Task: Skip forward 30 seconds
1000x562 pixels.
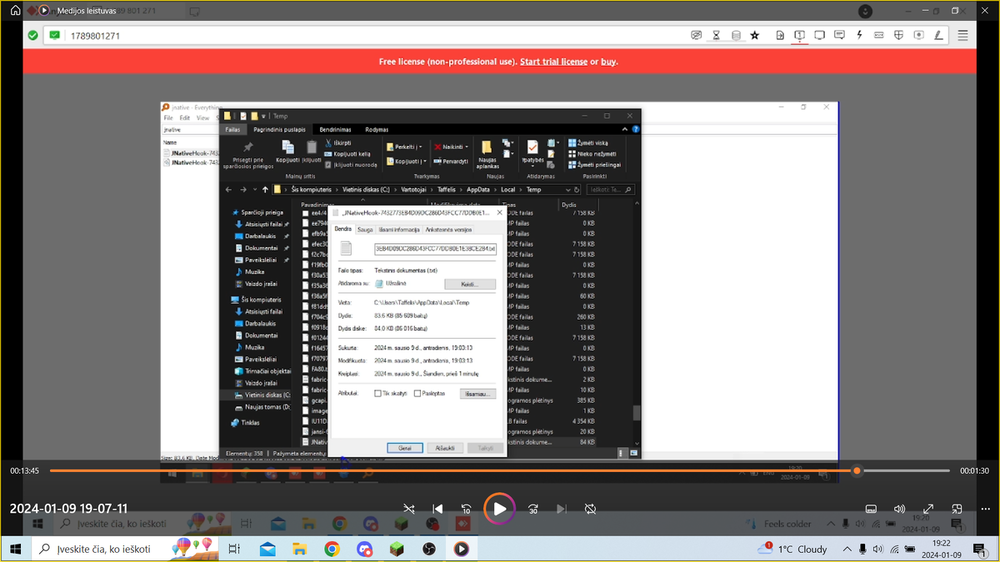Action: tap(533, 509)
